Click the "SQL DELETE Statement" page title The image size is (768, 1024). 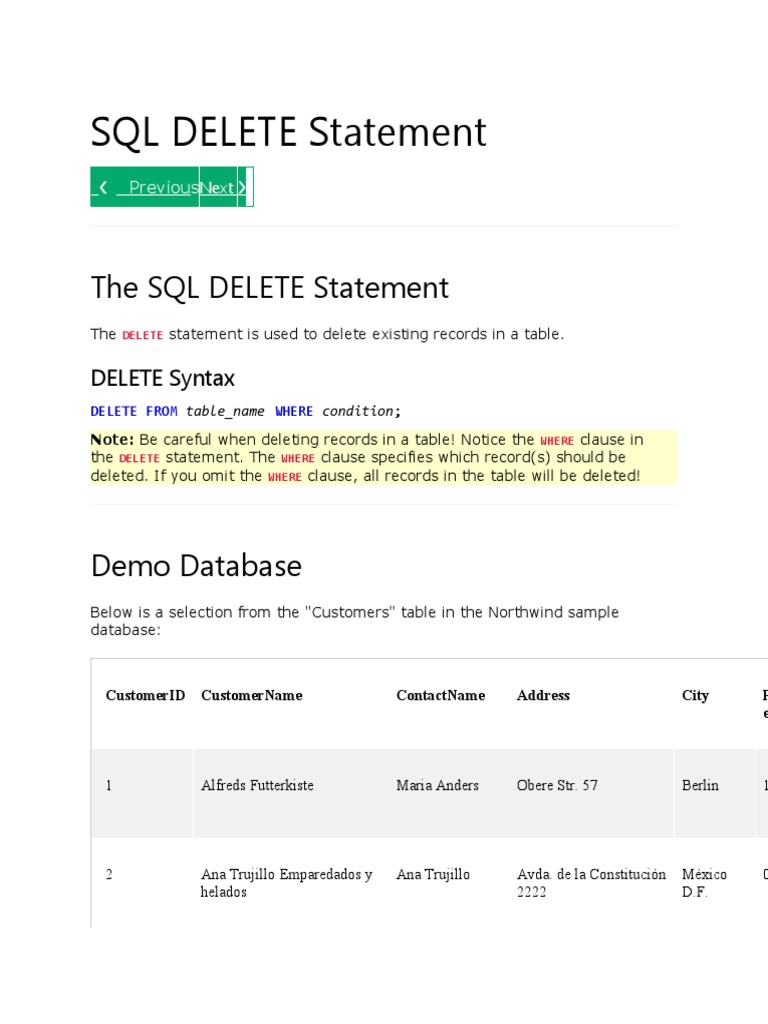(x=288, y=132)
